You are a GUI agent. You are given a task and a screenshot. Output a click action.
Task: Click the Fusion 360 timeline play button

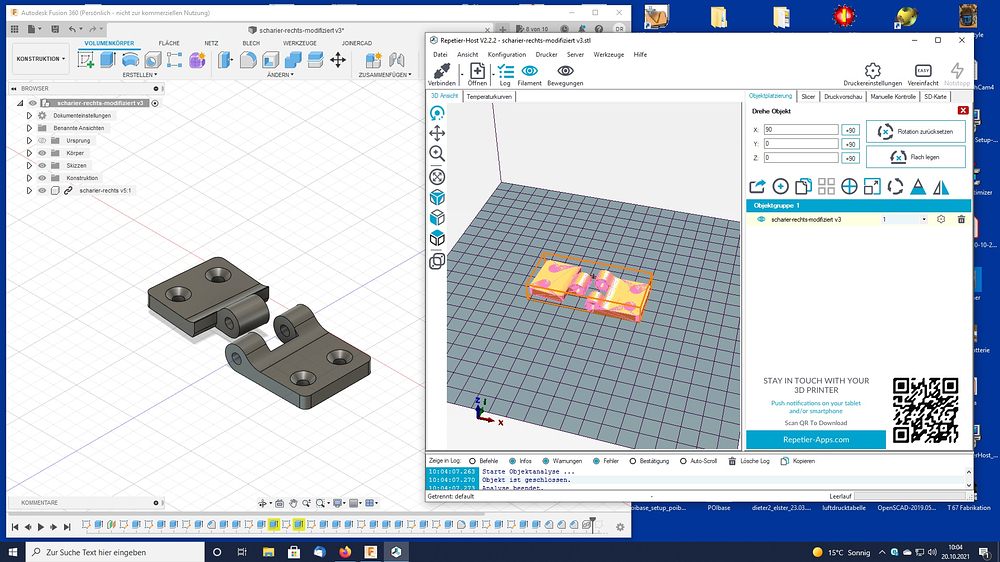(41, 527)
